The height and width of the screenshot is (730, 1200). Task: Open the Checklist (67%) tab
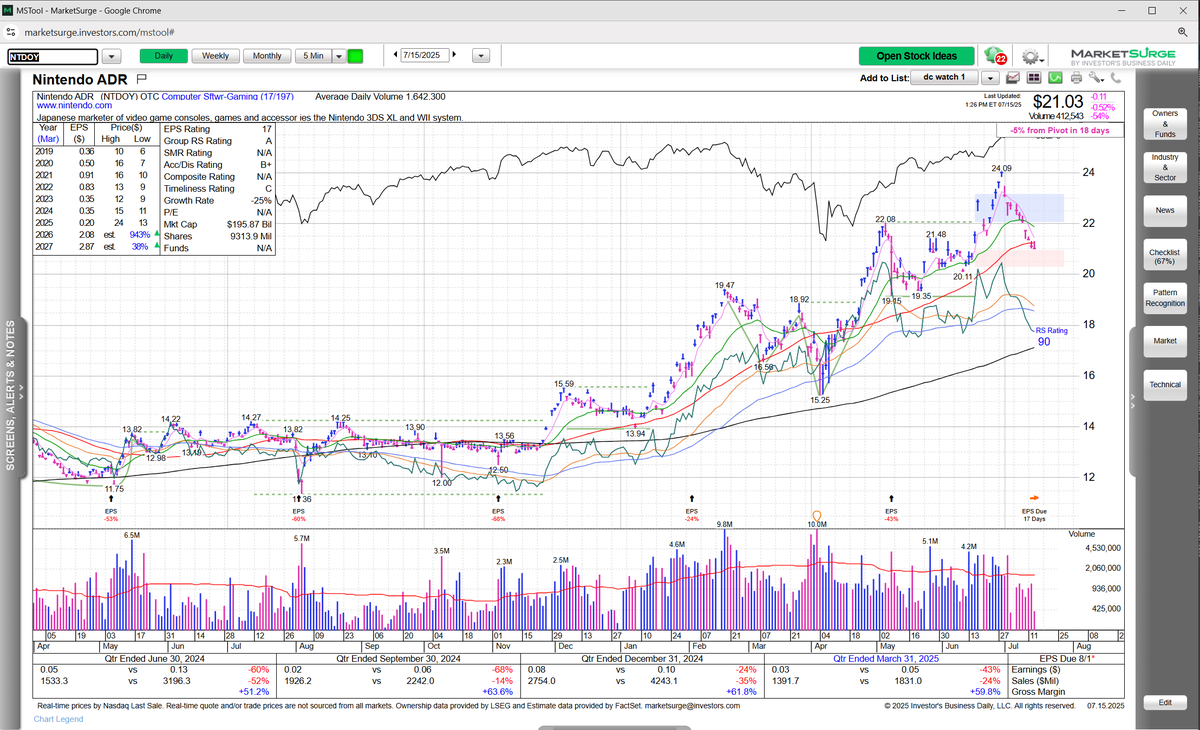(x=1164, y=257)
